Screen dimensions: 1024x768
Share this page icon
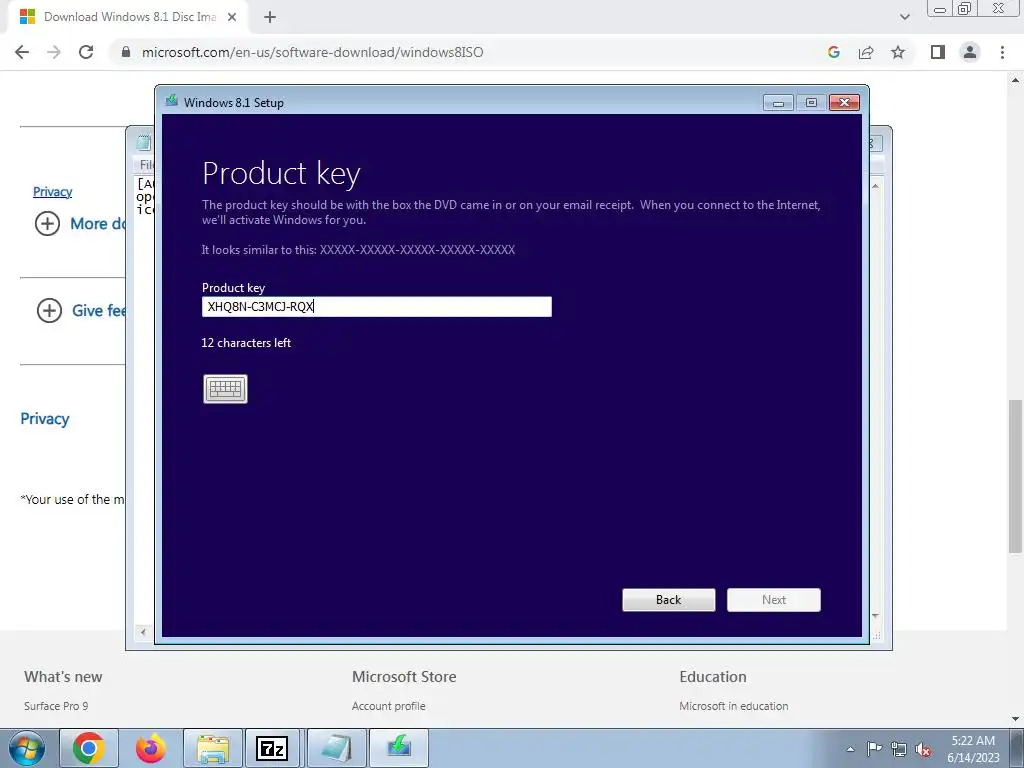[866, 52]
